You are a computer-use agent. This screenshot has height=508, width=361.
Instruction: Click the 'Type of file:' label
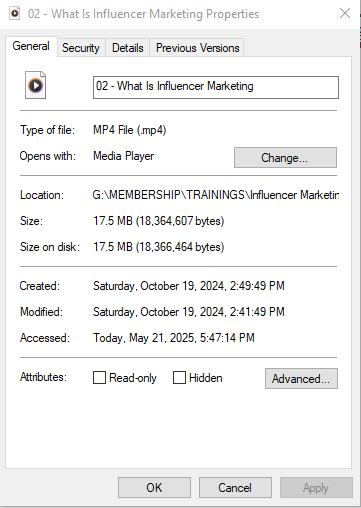click(47, 130)
